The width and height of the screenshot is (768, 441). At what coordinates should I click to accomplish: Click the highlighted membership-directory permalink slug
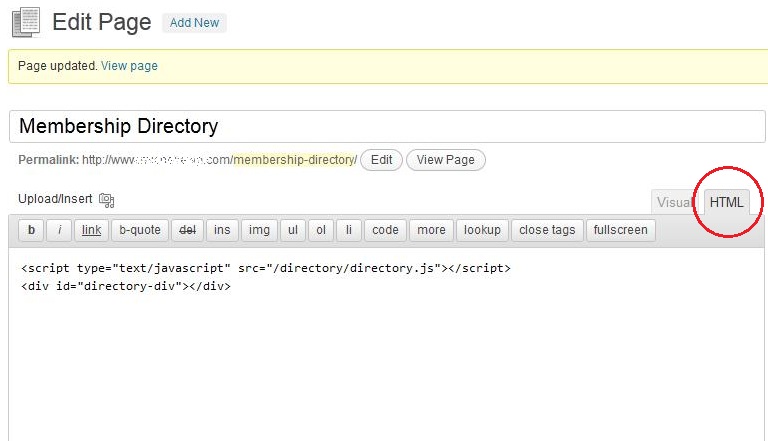point(294,160)
